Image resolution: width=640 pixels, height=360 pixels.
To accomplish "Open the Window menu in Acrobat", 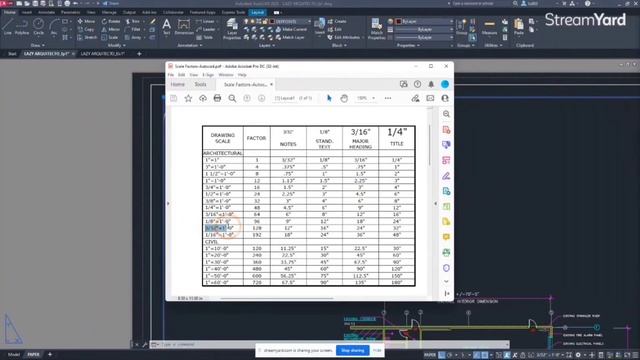I will point(226,75).
